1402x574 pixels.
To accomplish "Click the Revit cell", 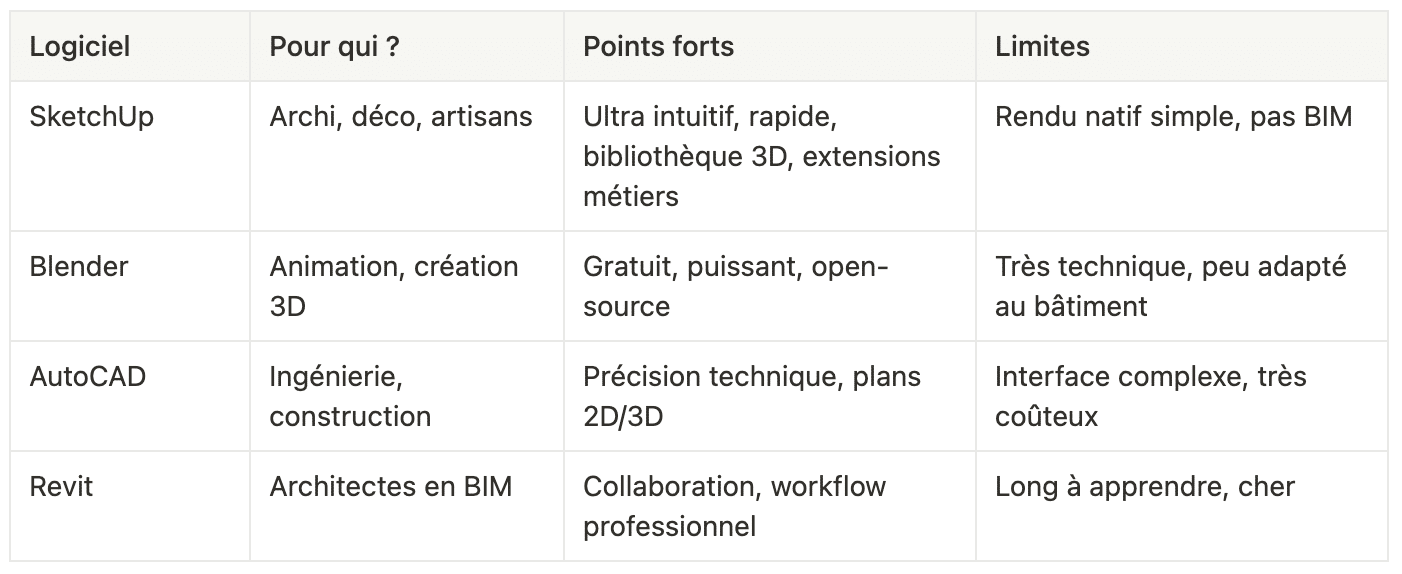I will tap(130, 506).
